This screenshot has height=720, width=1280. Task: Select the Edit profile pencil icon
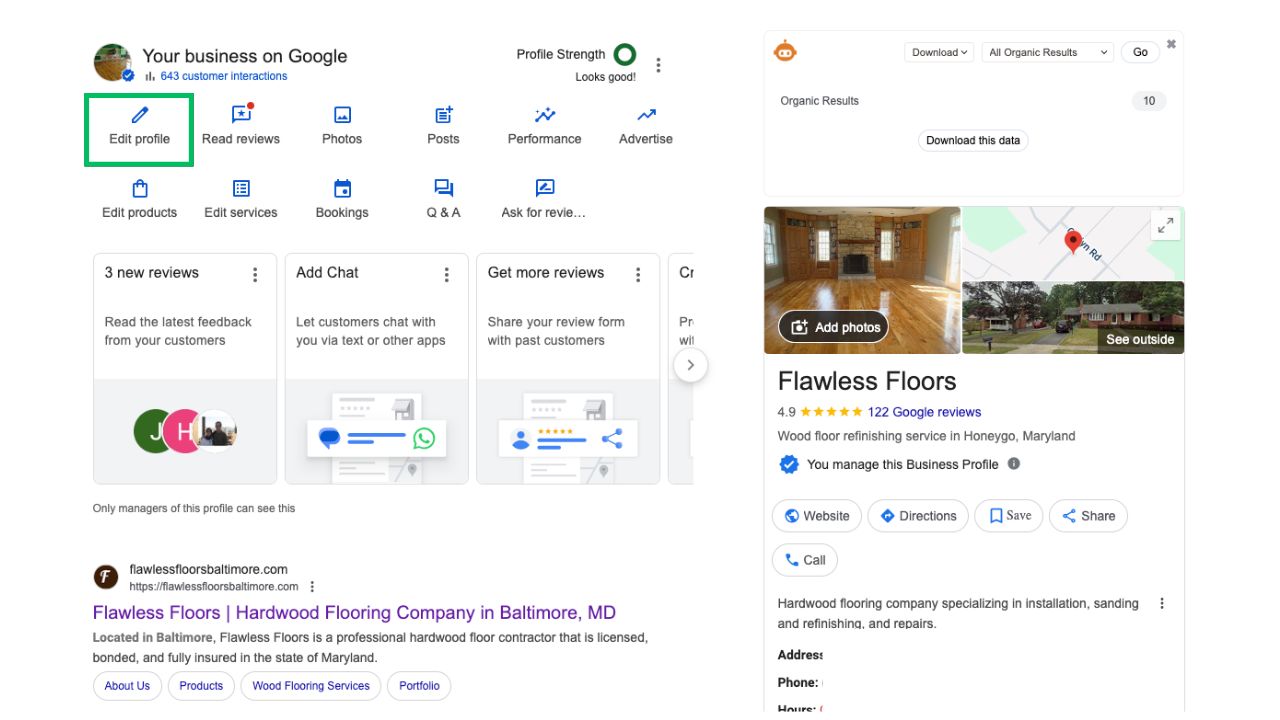point(138,115)
